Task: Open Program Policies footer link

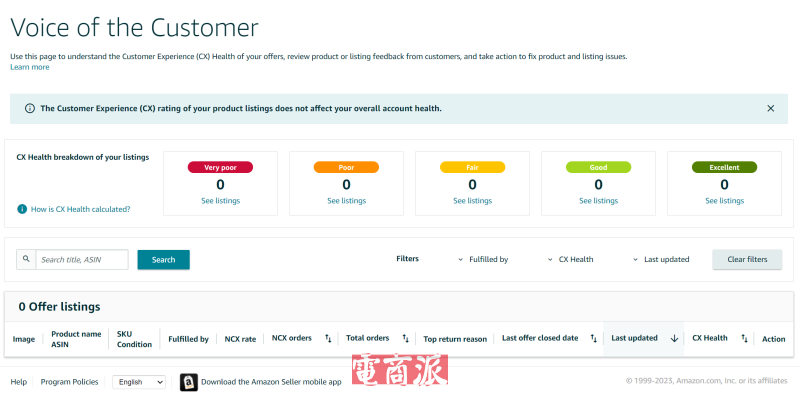Action: tap(69, 382)
